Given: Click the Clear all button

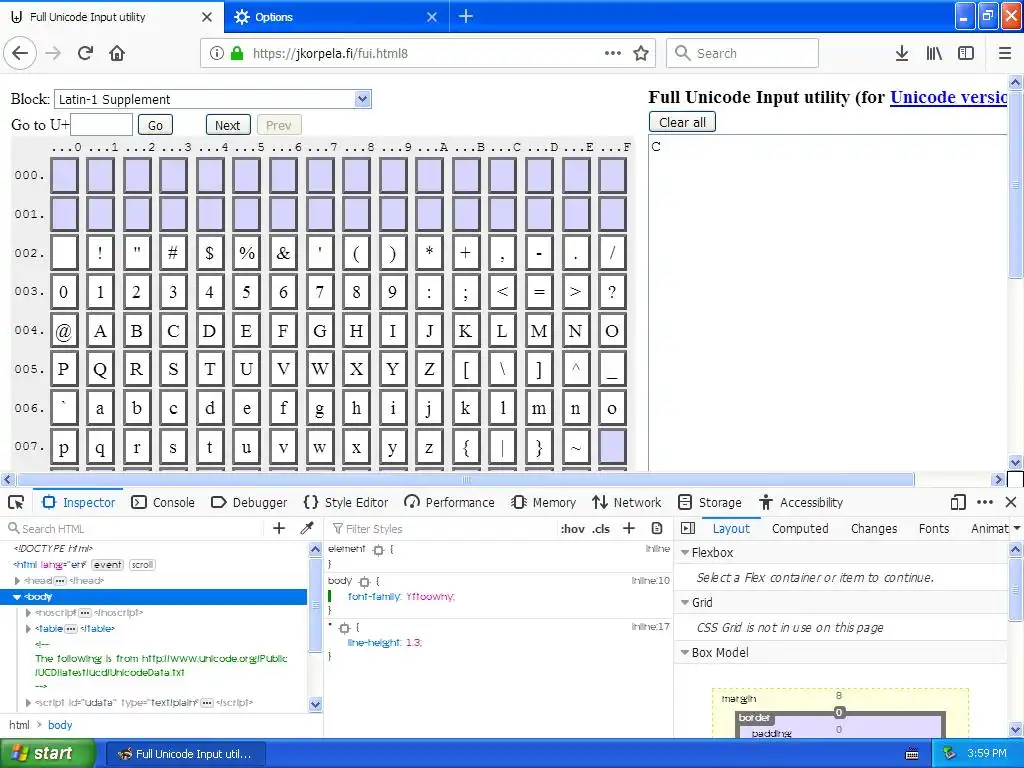Looking at the screenshot, I should (x=682, y=122).
